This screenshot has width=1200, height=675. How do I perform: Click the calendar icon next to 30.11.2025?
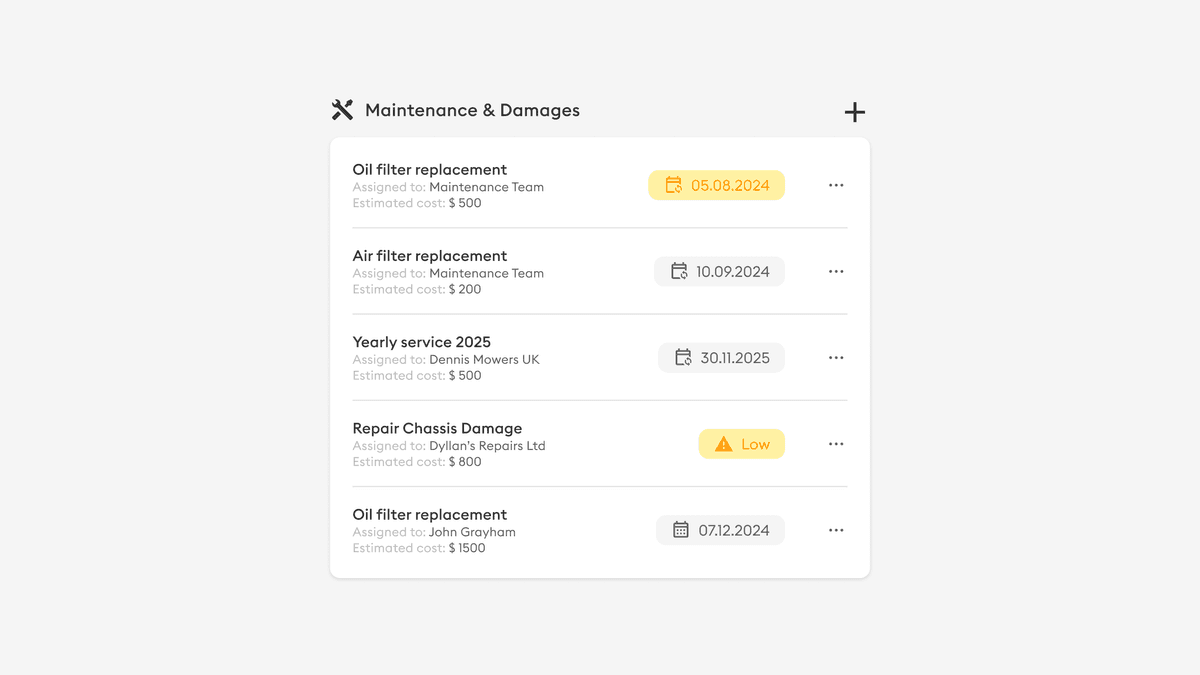click(x=682, y=357)
